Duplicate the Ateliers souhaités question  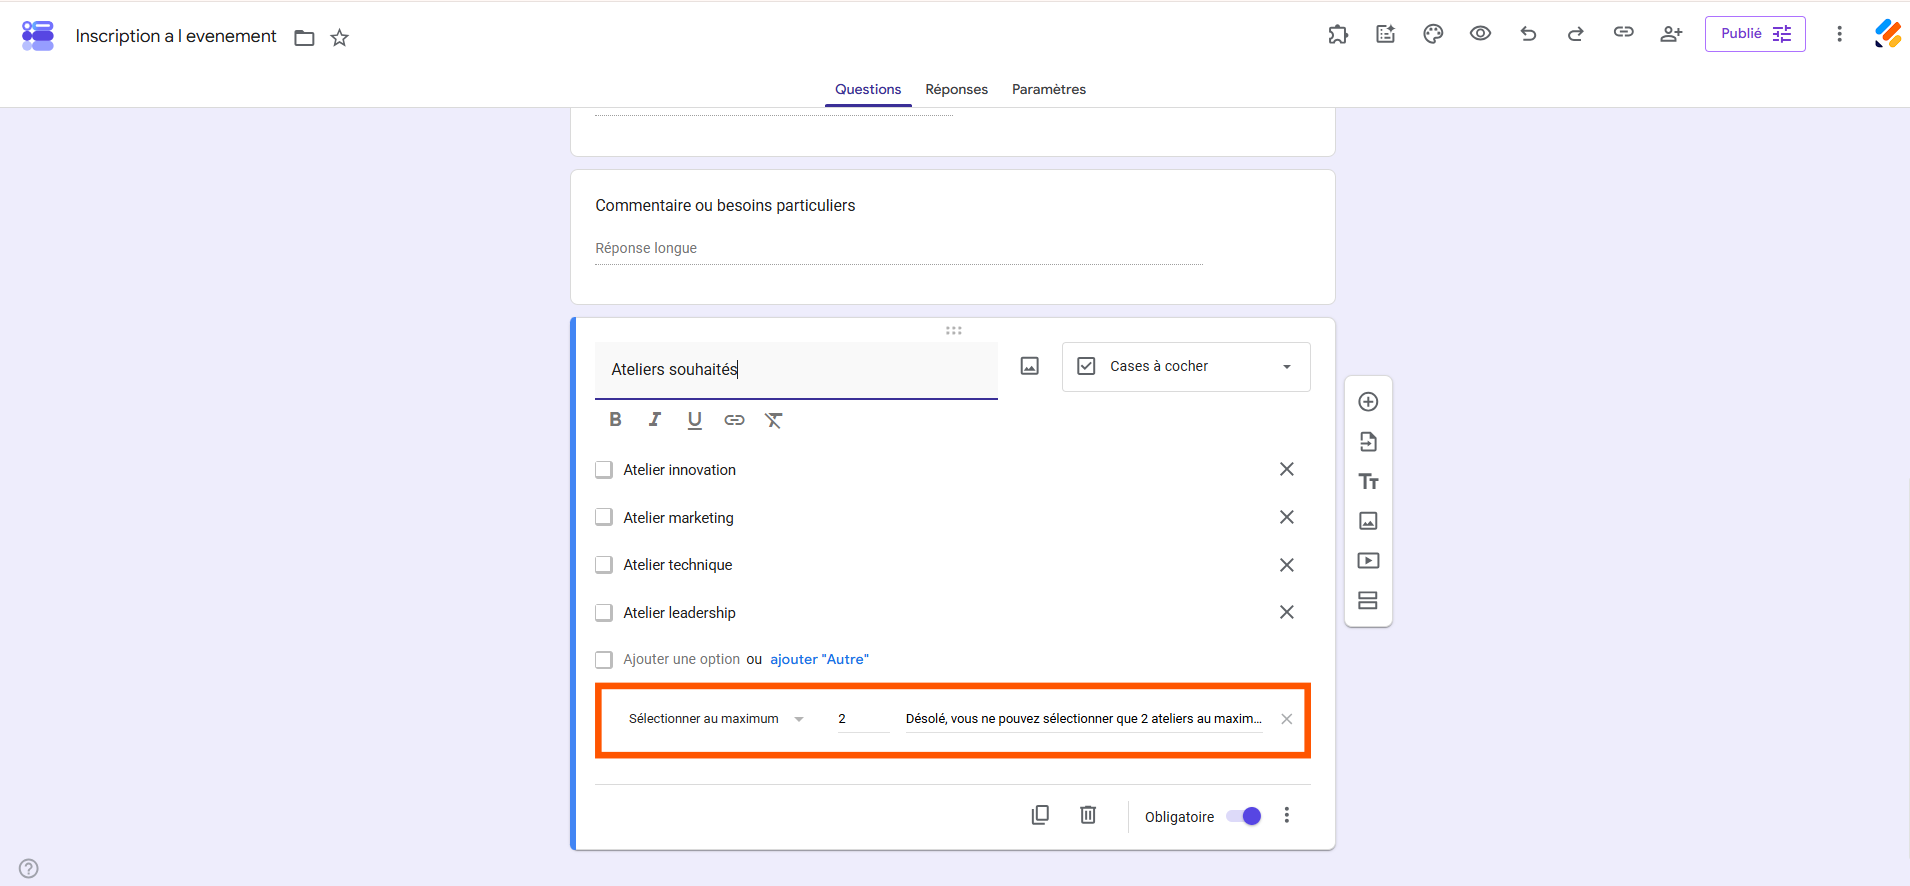1041,815
